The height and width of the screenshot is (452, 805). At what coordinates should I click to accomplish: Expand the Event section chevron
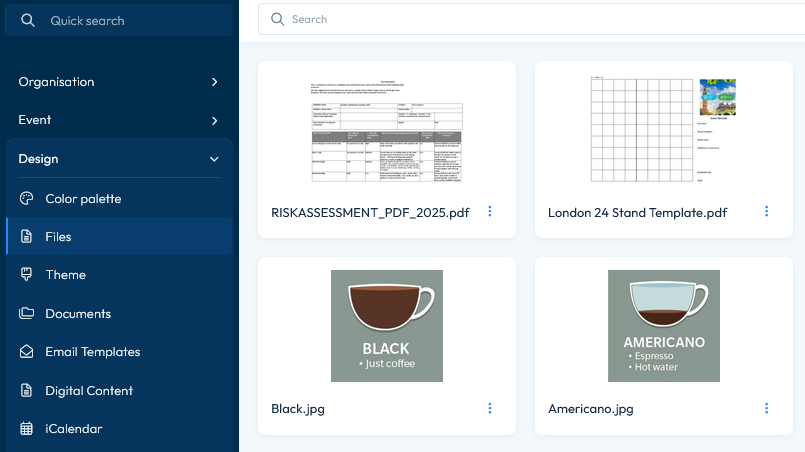[214, 120]
